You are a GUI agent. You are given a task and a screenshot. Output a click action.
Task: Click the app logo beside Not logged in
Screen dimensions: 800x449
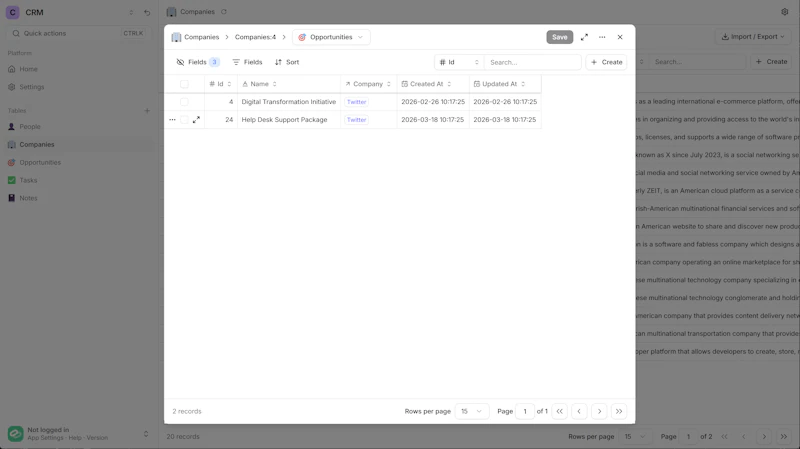pyautogui.click(x=15, y=434)
